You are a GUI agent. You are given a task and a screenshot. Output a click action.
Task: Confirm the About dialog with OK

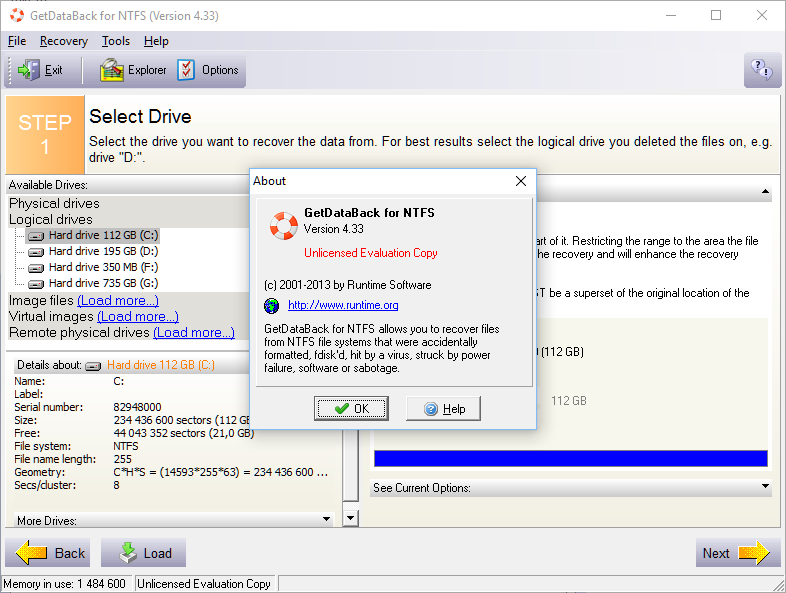point(351,409)
